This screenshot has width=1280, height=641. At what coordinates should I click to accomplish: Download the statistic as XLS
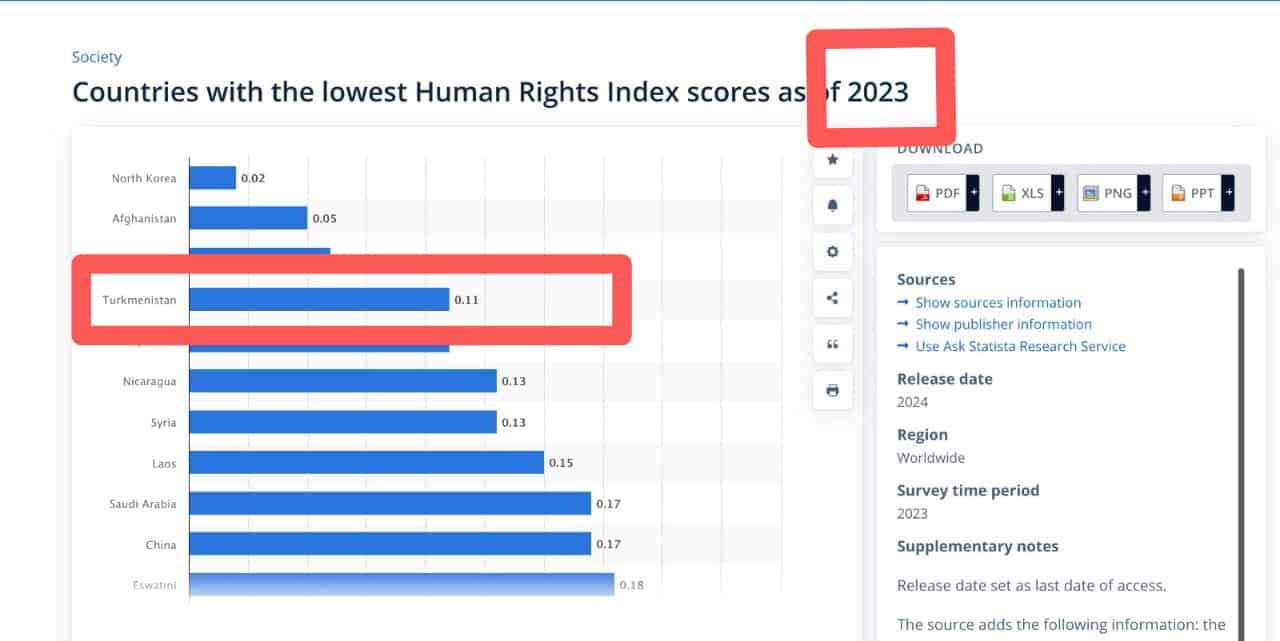tap(1022, 193)
